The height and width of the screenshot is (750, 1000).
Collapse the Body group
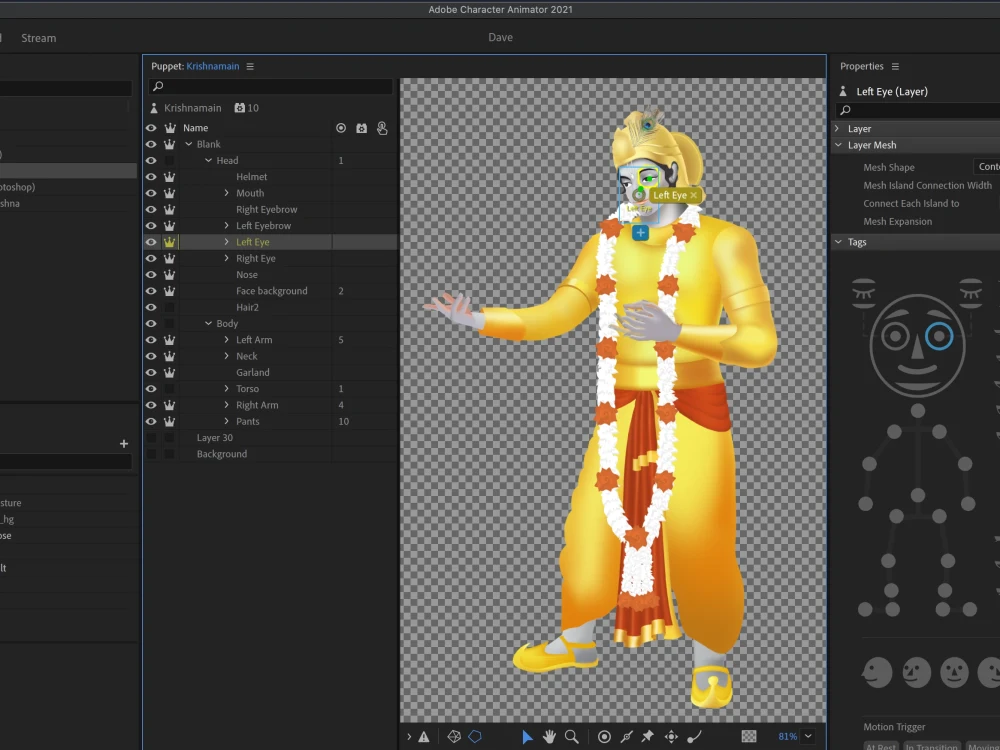tap(209, 323)
